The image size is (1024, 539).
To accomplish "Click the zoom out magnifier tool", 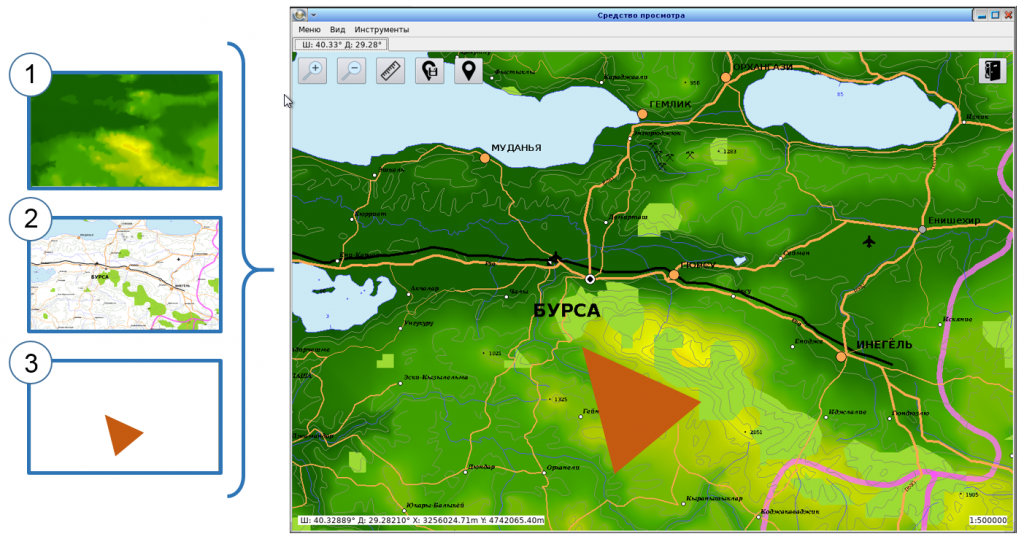I will [352, 70].
